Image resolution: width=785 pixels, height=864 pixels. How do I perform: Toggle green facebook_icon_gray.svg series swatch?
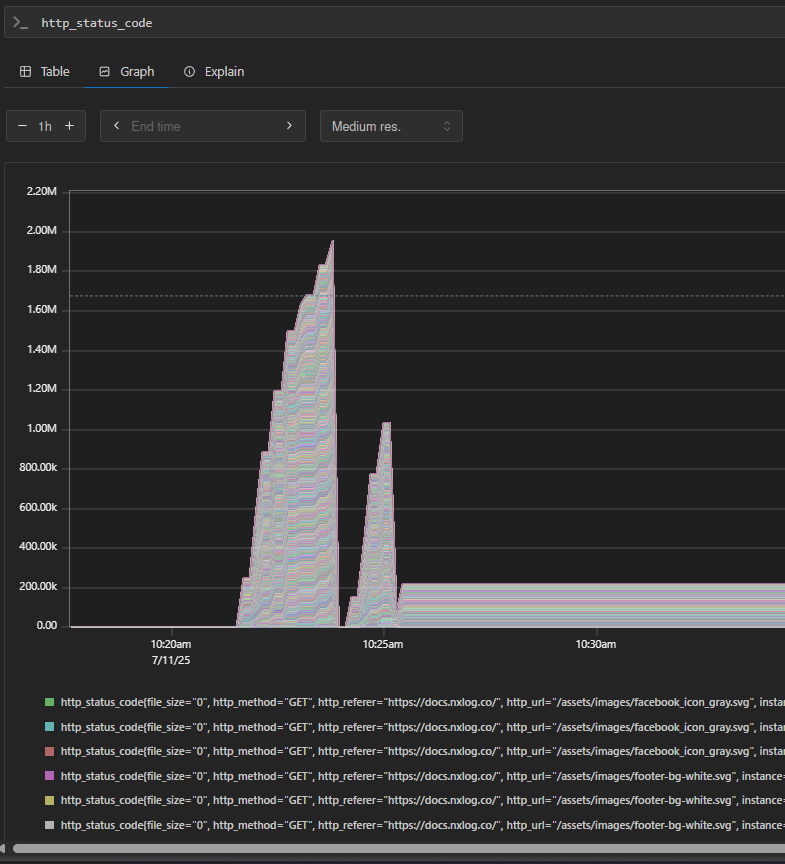pyautogui.click(x=50, y=703)
